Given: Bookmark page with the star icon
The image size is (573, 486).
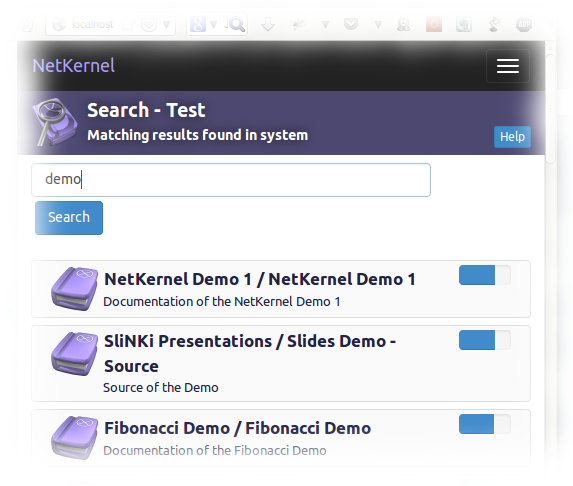Looking at the screenshot, I should 128,25.
